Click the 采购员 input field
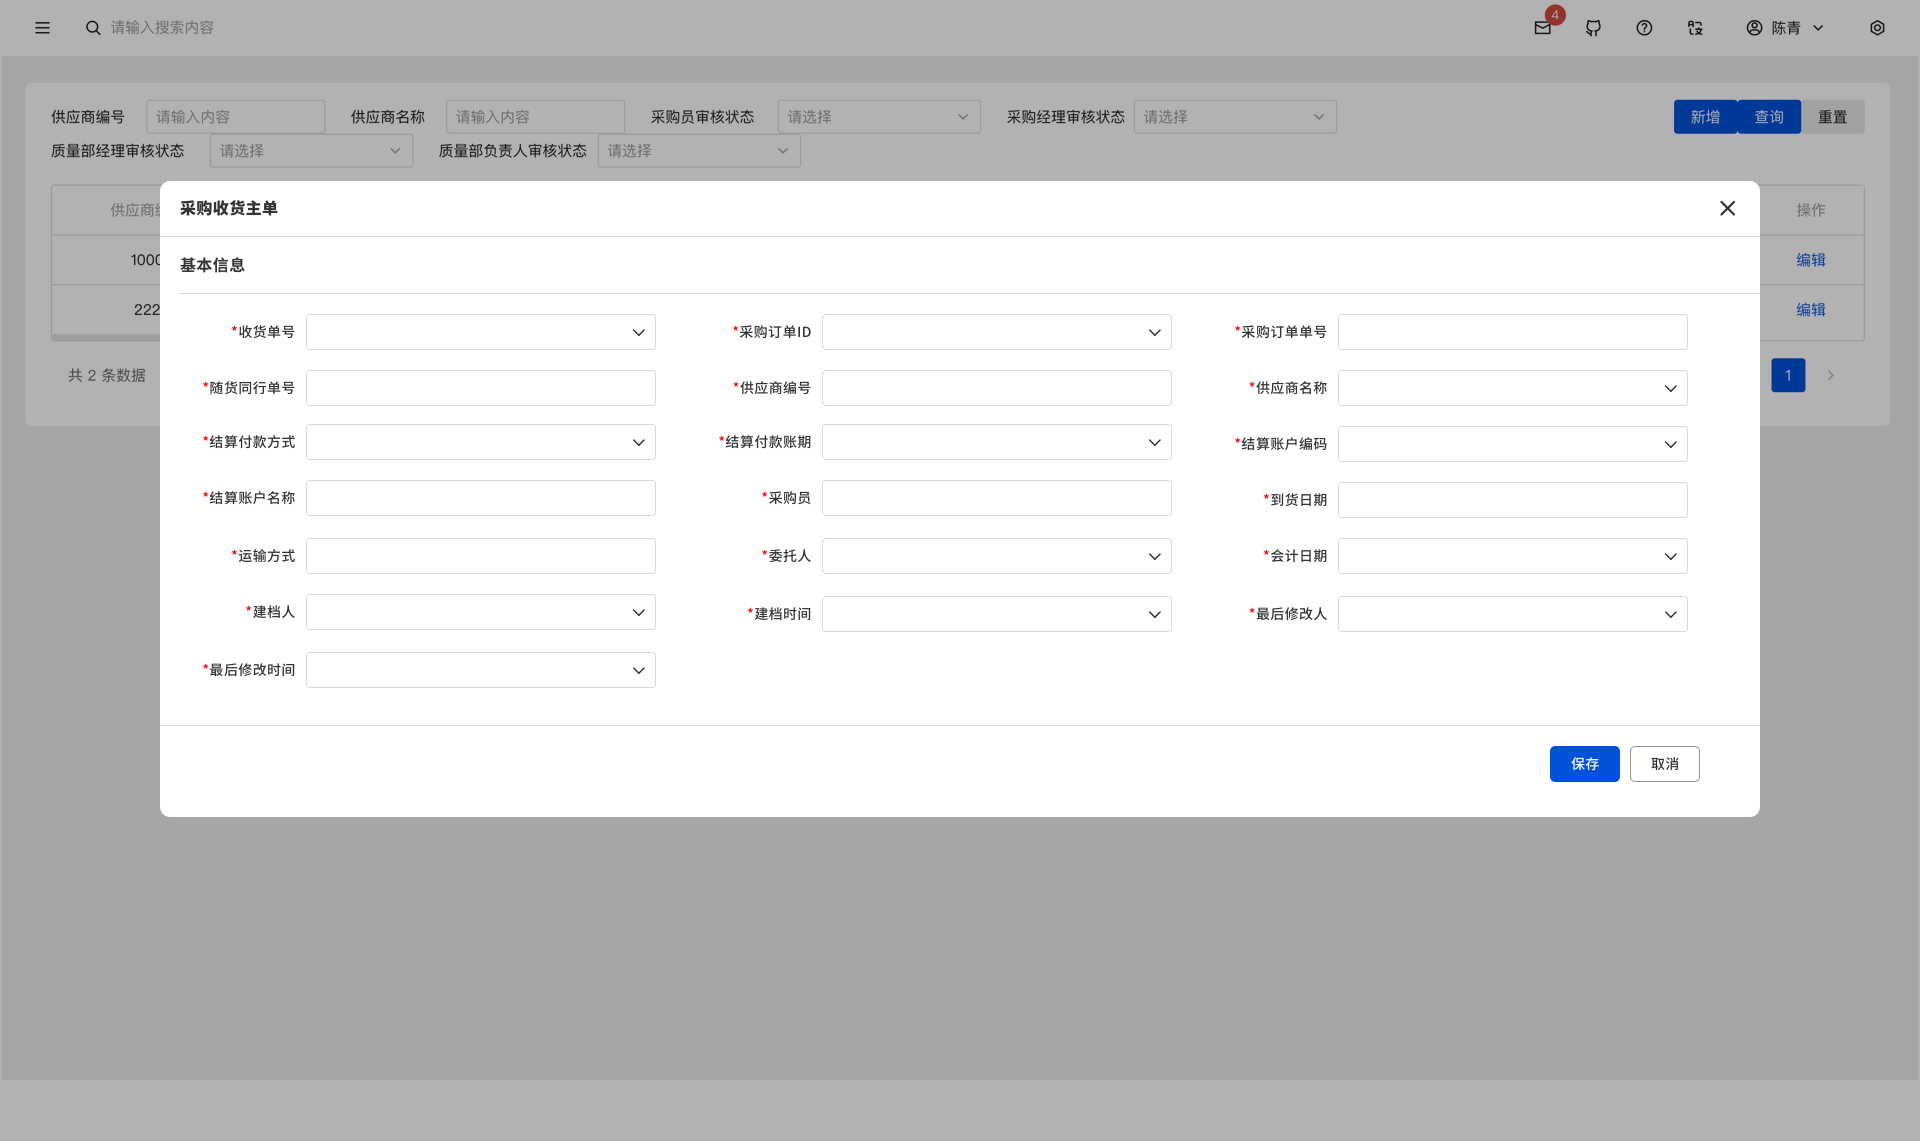The image size is (1920, 1141). [996, 498]
